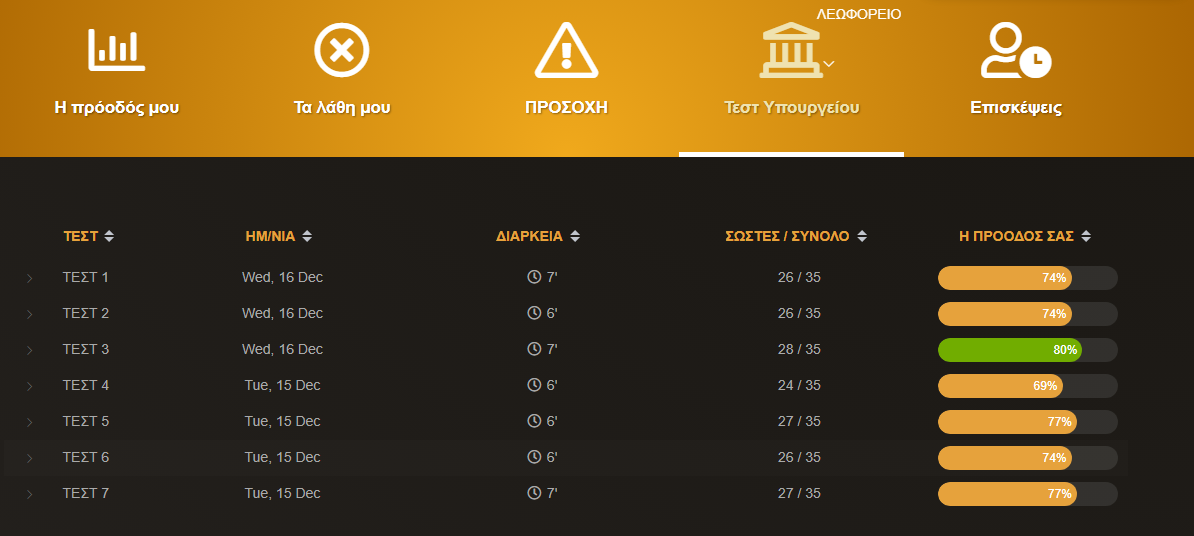Sort by ΔΙΑΡΚΕΙΑ column header
This screenshot has width=1194, height=536.
click(529, 237)
